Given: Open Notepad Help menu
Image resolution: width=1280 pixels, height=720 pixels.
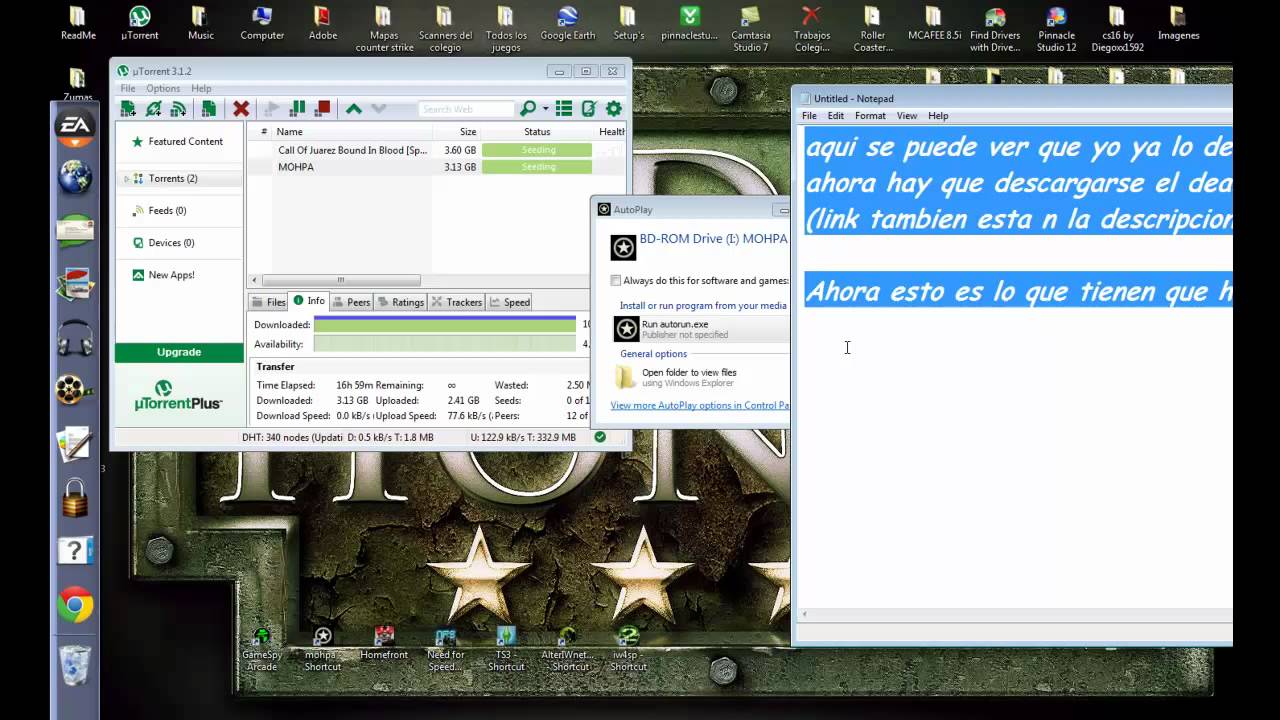Looking at the screenshot, I should click(938, 116).
